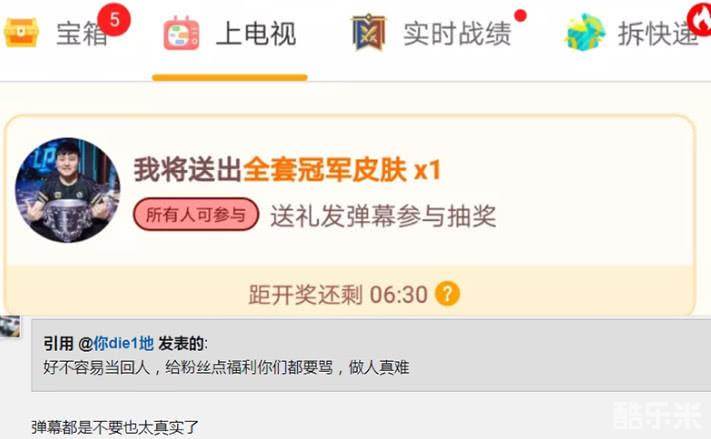
Task: Click the small commenter avatar thumbnail
Action: pos(10,327)
